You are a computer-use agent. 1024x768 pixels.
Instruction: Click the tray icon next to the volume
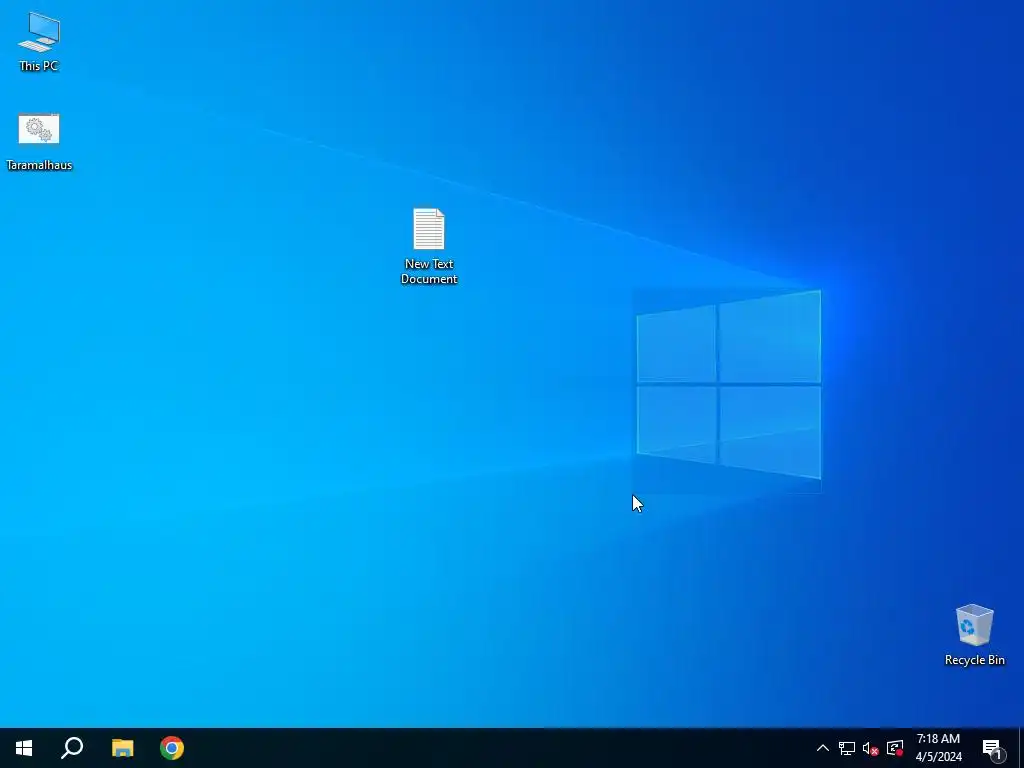pyautogui.click(x=895, y=748)
